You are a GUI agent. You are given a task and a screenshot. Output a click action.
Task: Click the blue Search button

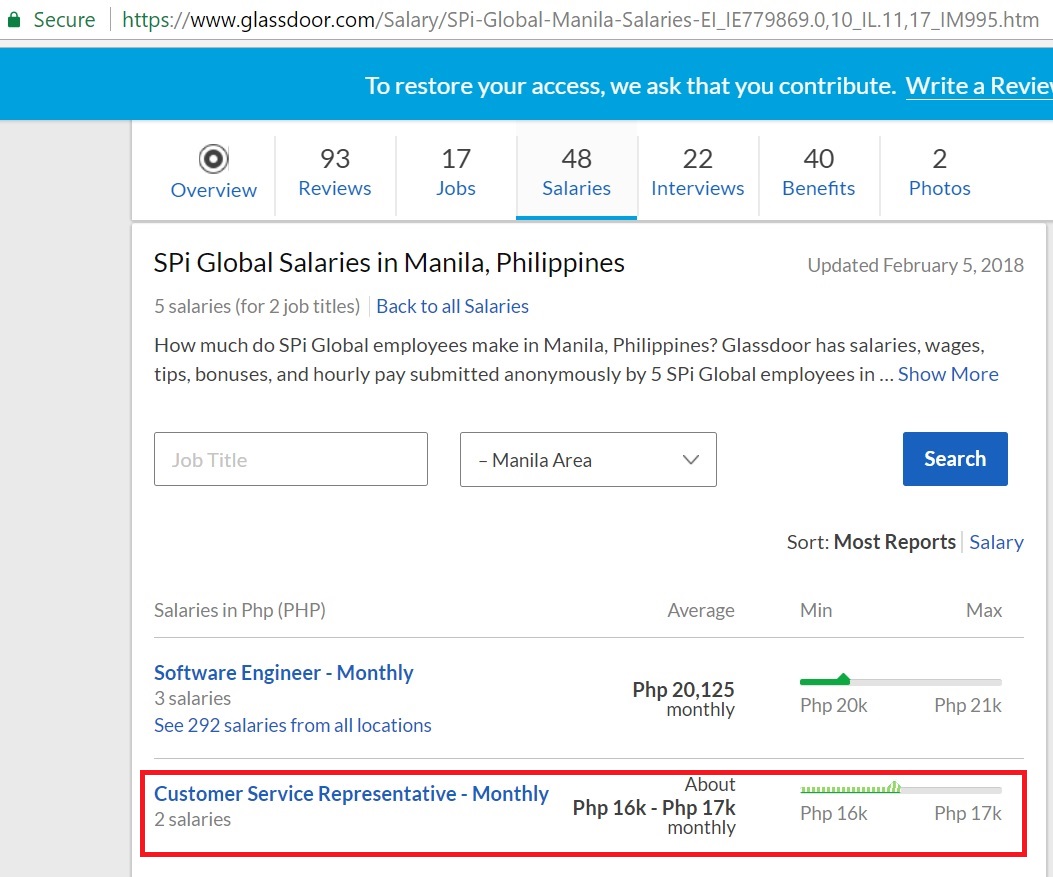coord(955,459)
